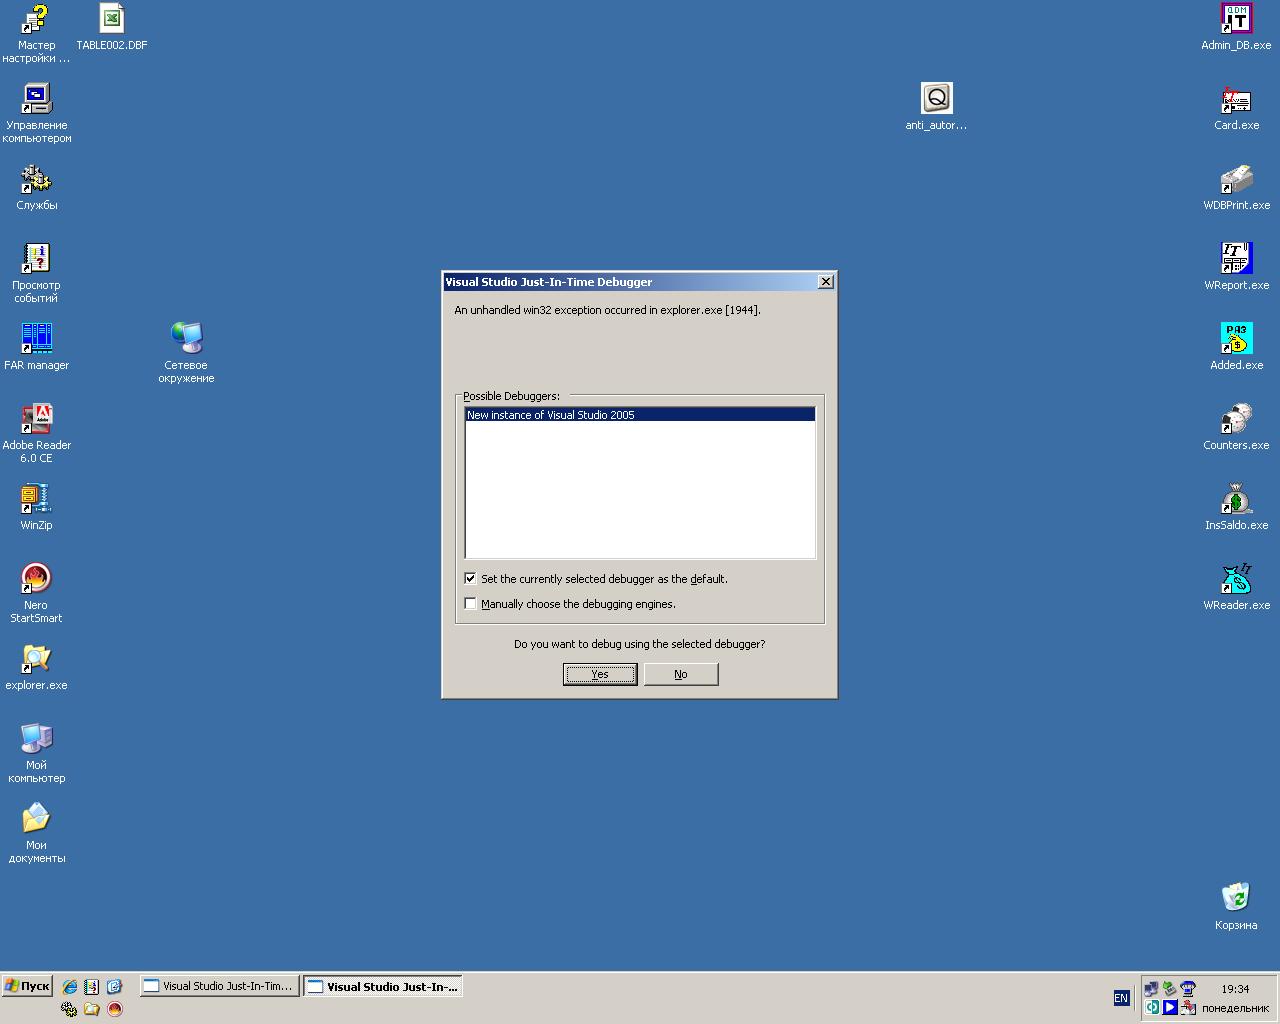Viewport: 1280px width, 1024px height.
Task: Click the EN language indicator in tray
Action: 1121,998
